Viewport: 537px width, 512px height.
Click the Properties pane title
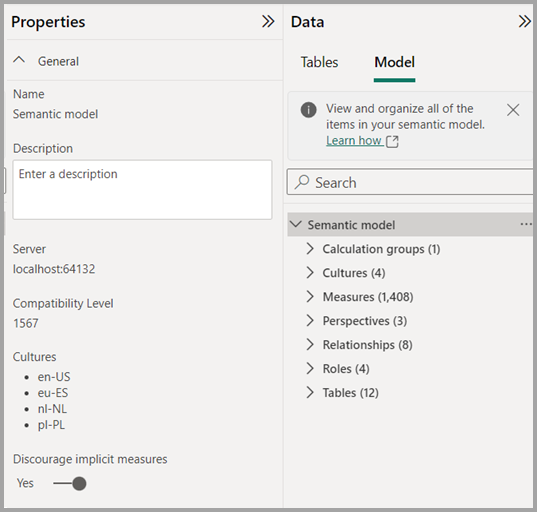(x=48, y=22)
